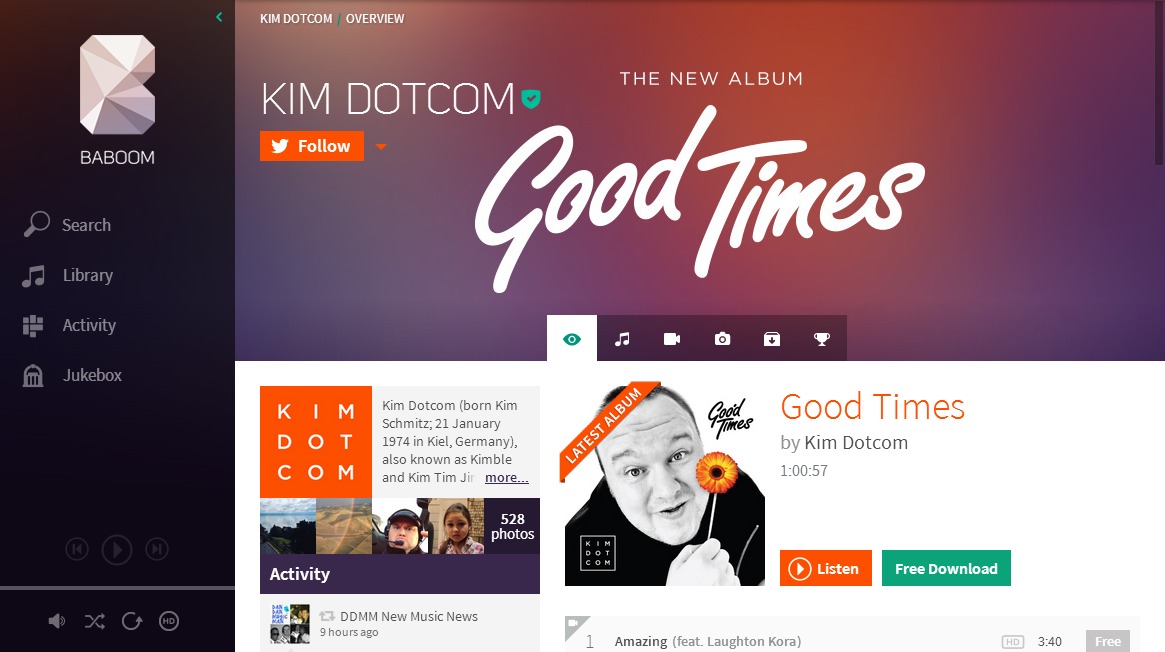This screenshot has width=1165, height=652.
Task: Collapse the sidebar with green chevron
Action: pyautogui.click(x=219, y=16)
